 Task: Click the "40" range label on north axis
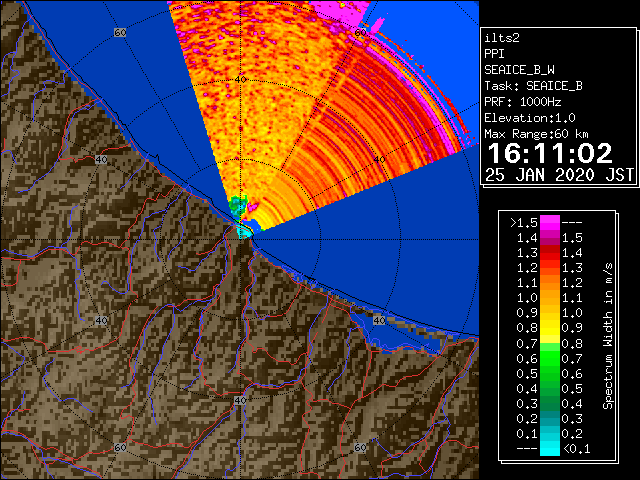click(x=240, y=79)
